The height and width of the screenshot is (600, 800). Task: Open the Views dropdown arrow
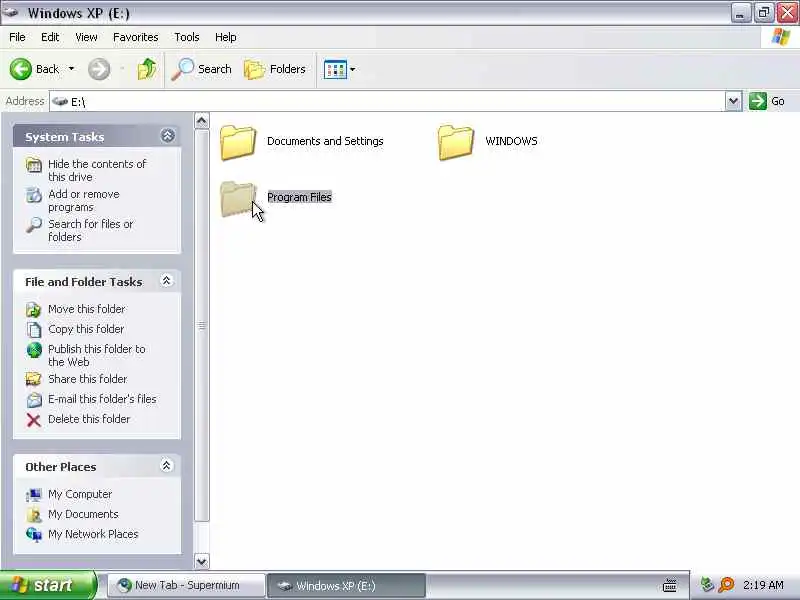(x=353, y=69)
